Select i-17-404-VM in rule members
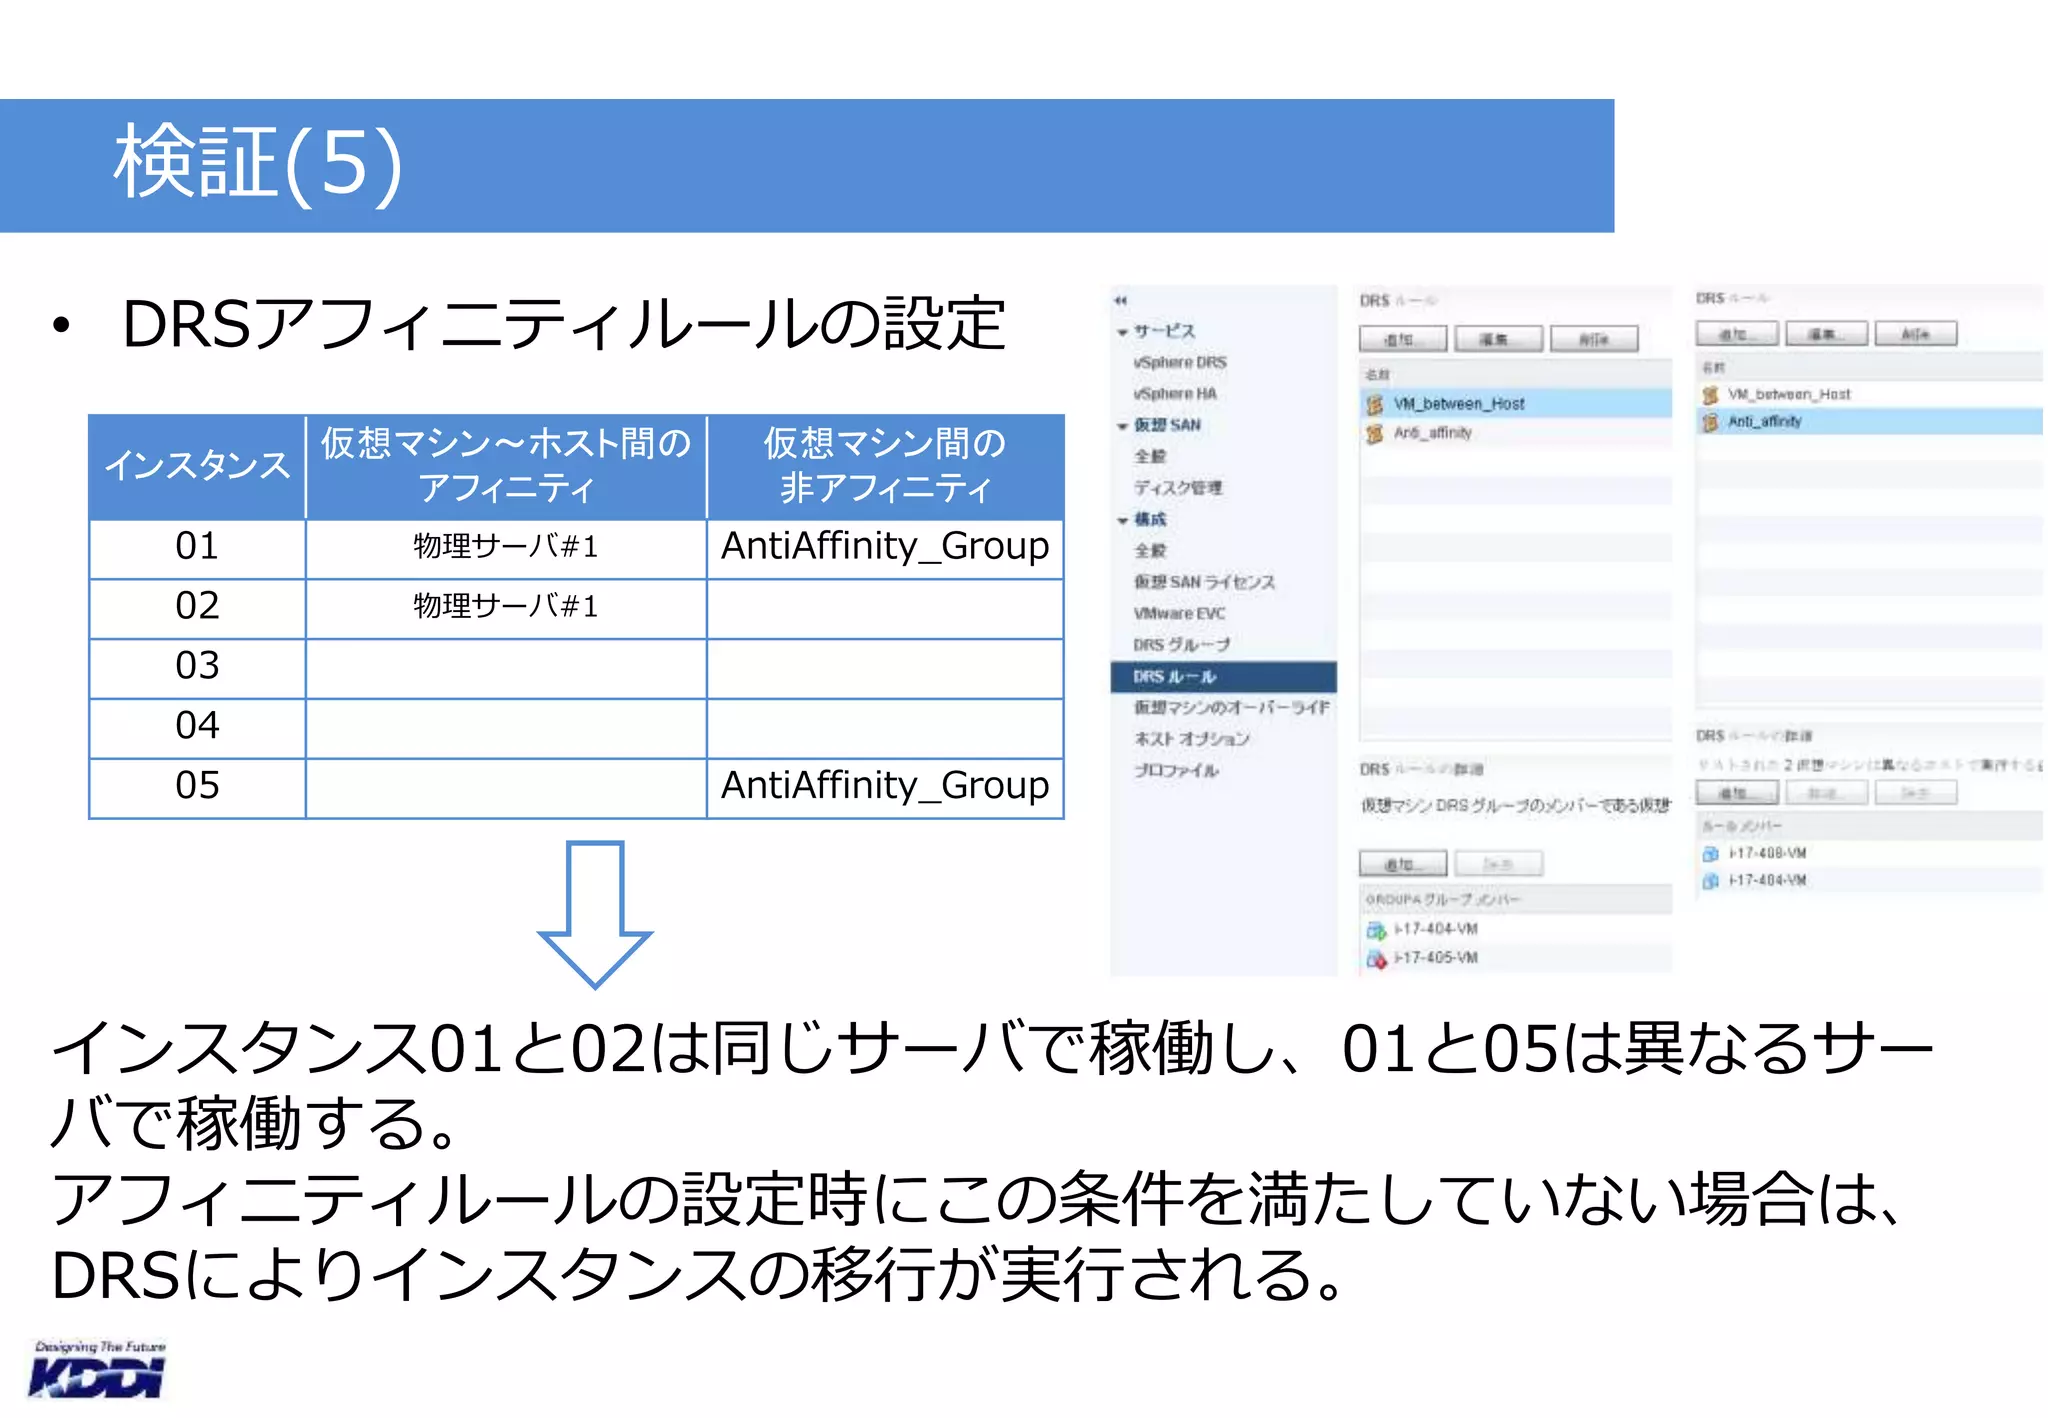The height and width of the screenshot is (1418, 2048). click(1767, 881)
